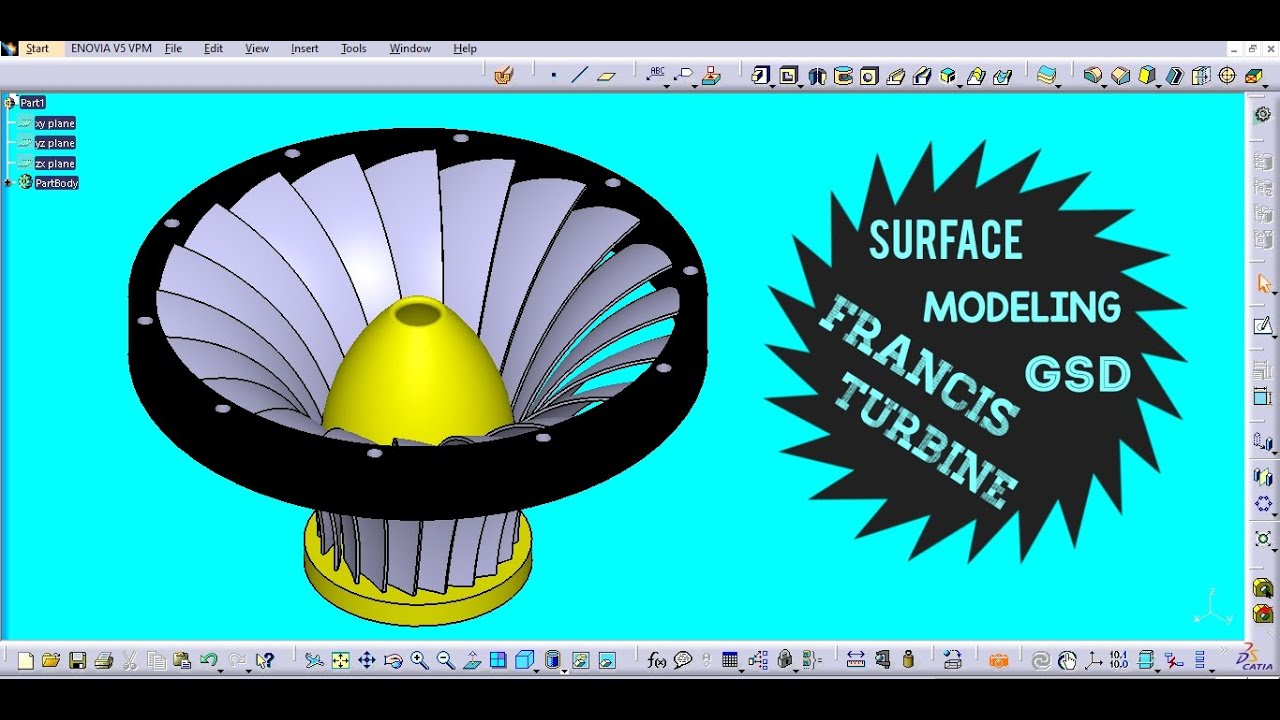Click the xyz compass in viewport corner

pyautogui.click(x=1211, y=607)
